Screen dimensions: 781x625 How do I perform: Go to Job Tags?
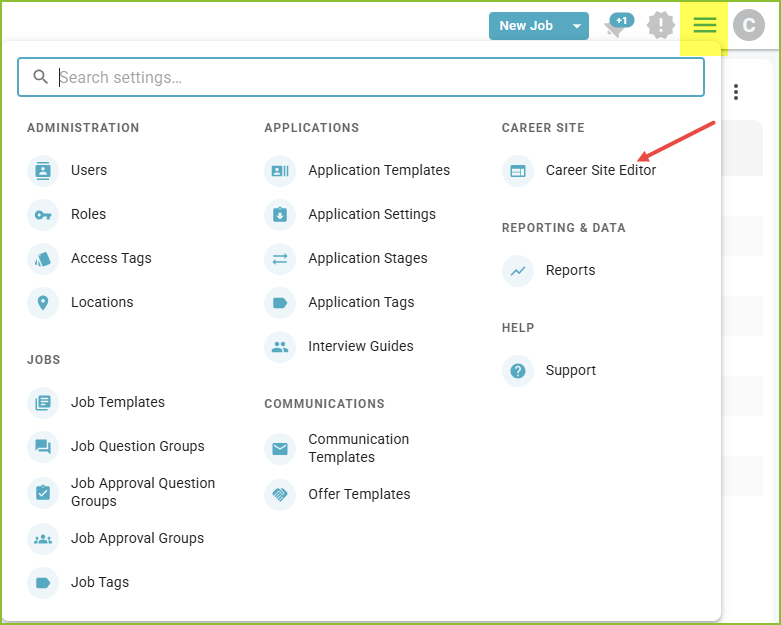(100, 582)
